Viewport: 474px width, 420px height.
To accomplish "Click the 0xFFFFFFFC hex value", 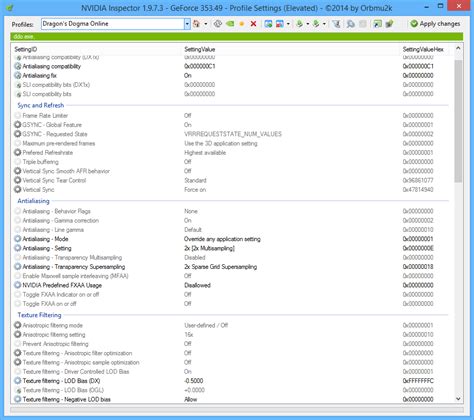I will tap(418, 381).
